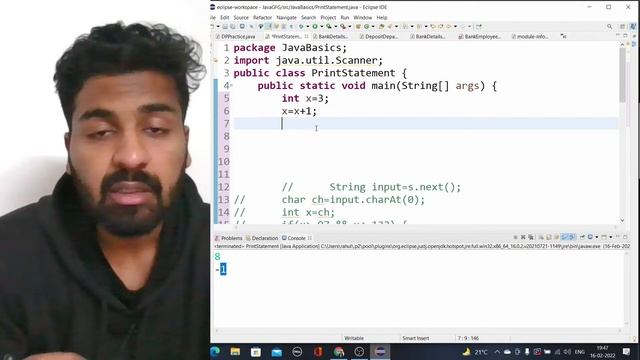640x360 pixels.
Task: Click the cursor position '7 : 9 : 146' in status bar
Action: pos(469,338)
